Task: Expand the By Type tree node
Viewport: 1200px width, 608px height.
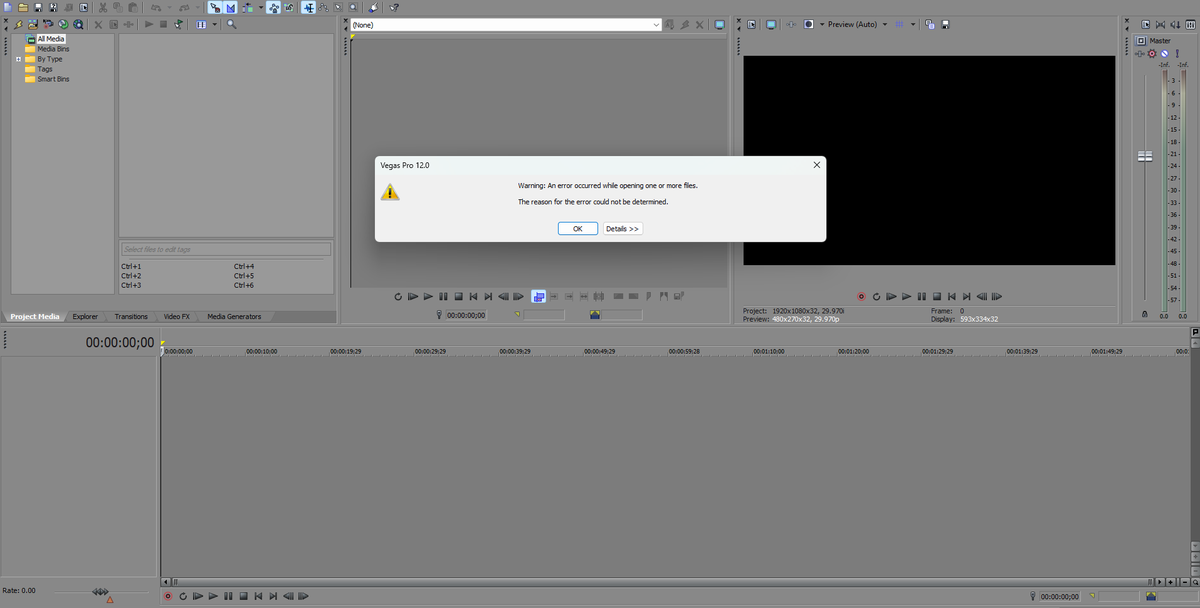Action: 18,59
